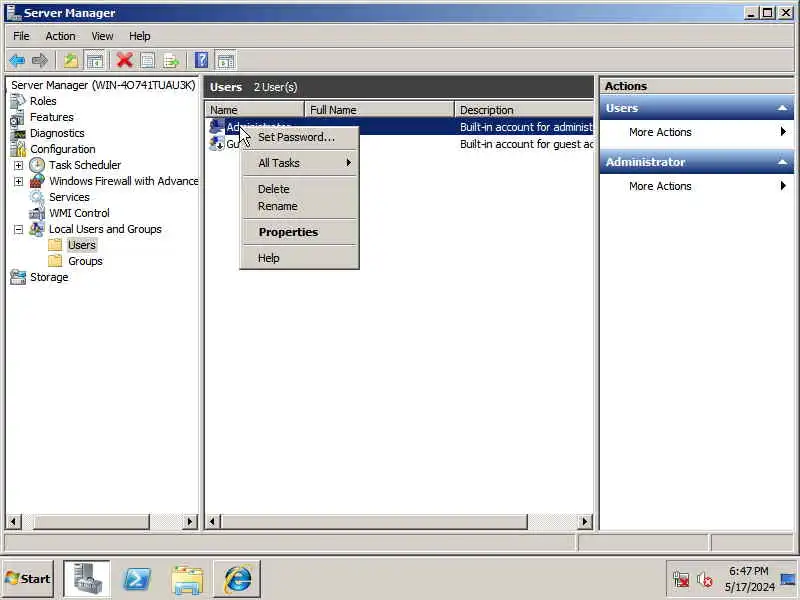Choose Properties from context menu
The image size is (800, 600).
click(299, 232)
